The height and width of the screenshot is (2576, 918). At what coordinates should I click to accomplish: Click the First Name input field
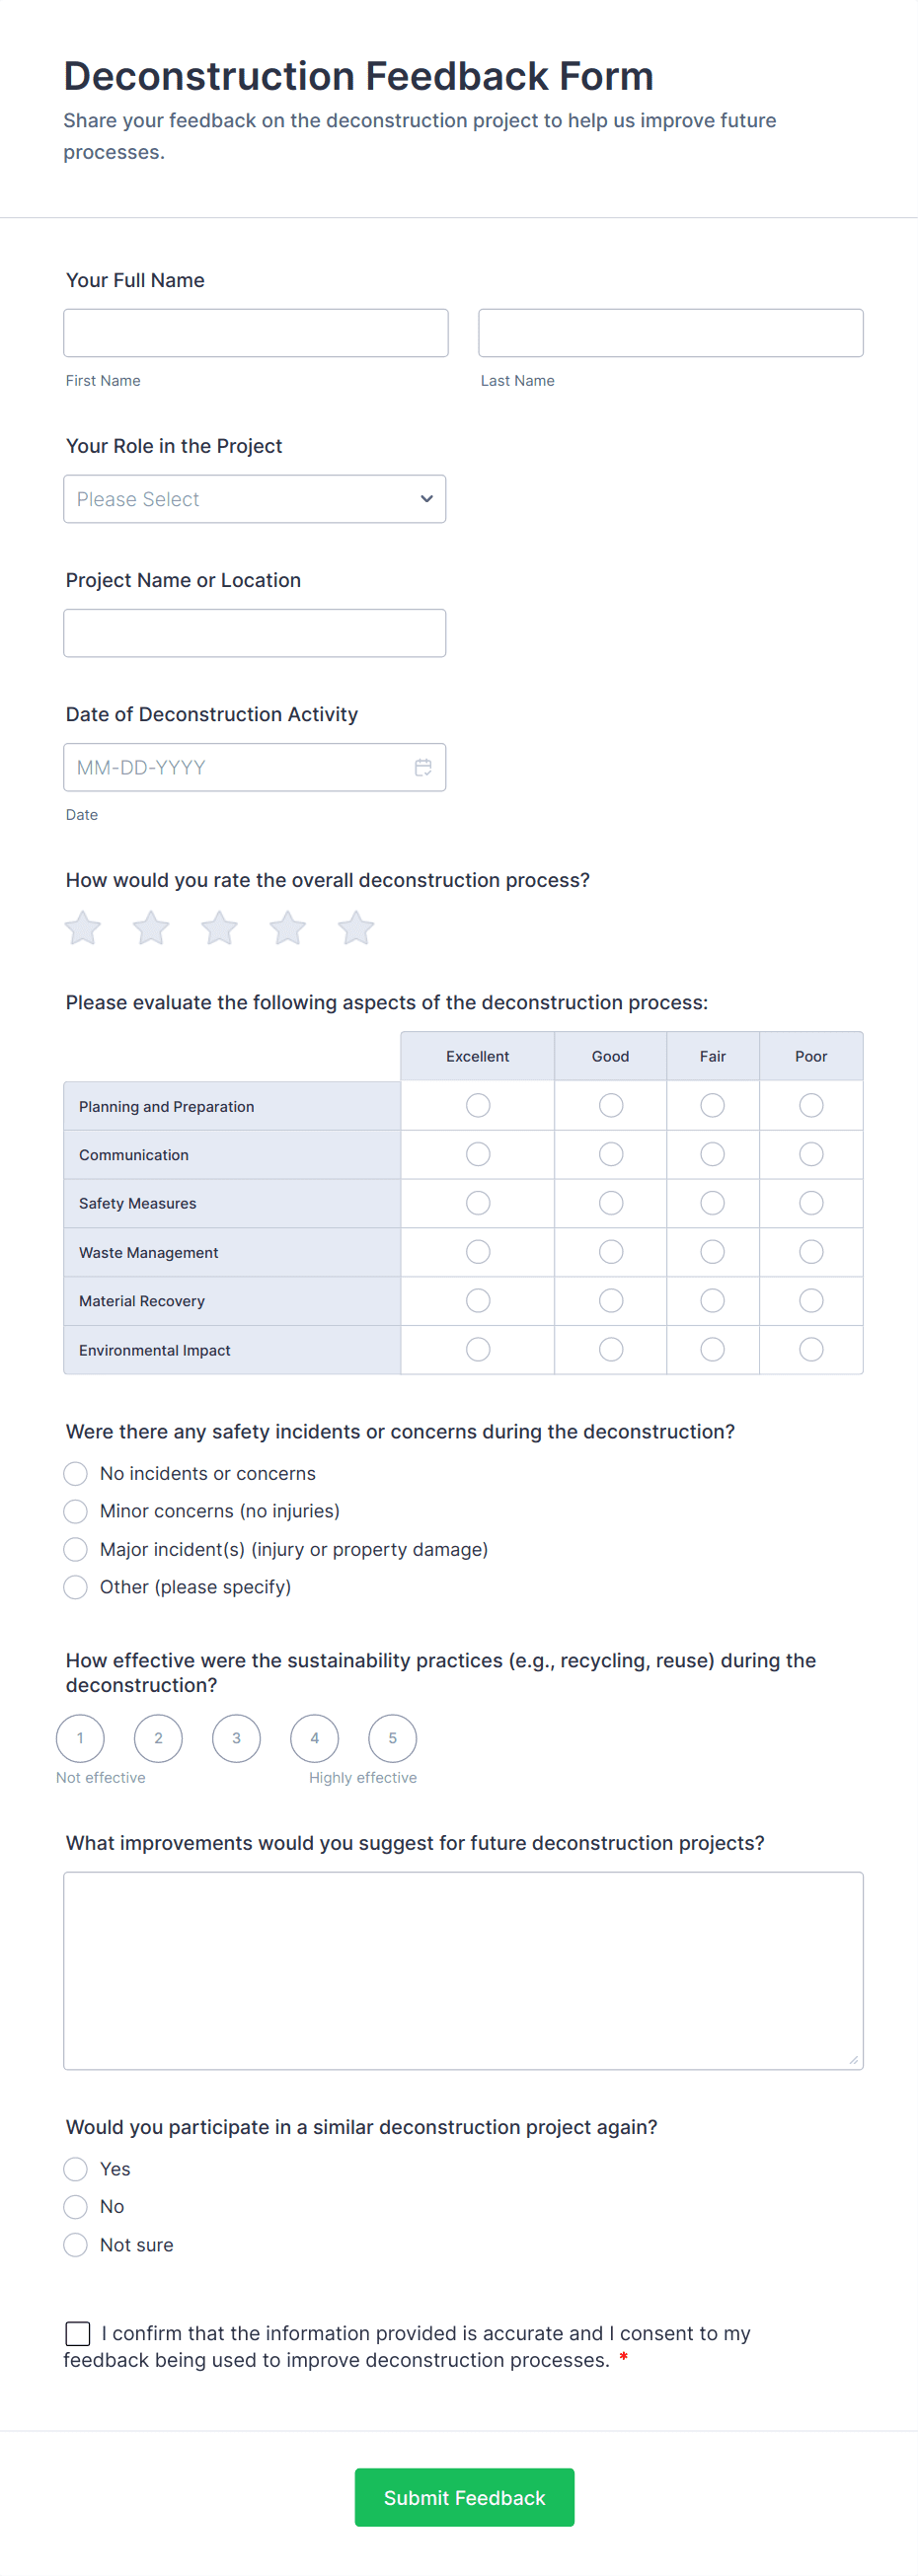pyautogui.click(x=255, y=332)
